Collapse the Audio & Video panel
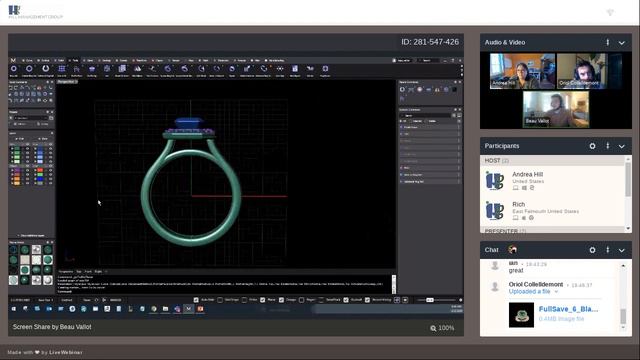This screenshot has height=360, width=640. click(x=621, y=42)
